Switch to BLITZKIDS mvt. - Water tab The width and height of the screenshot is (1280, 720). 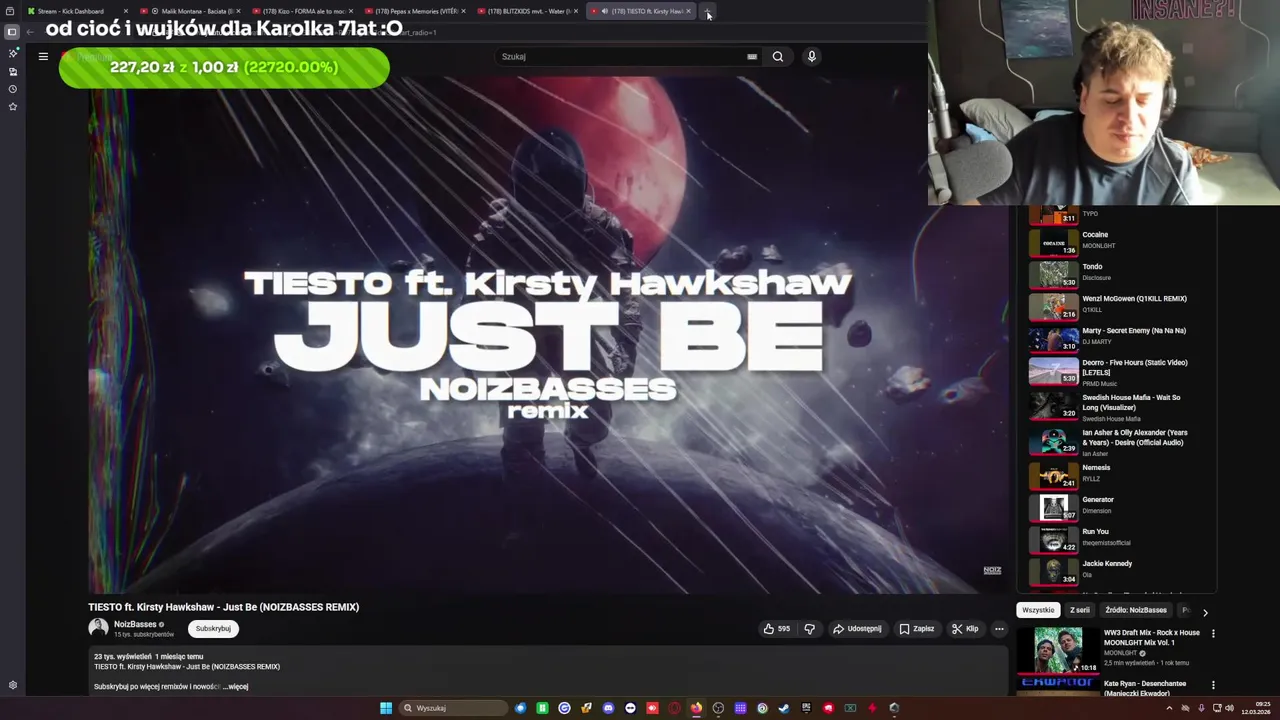coord(526,11)
